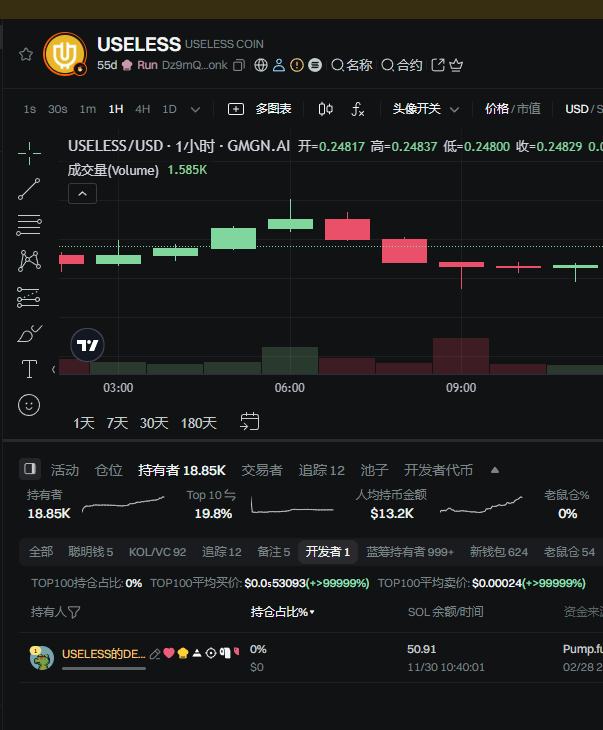
Task: Set chart range to 1天
Action: click(84, 423)
